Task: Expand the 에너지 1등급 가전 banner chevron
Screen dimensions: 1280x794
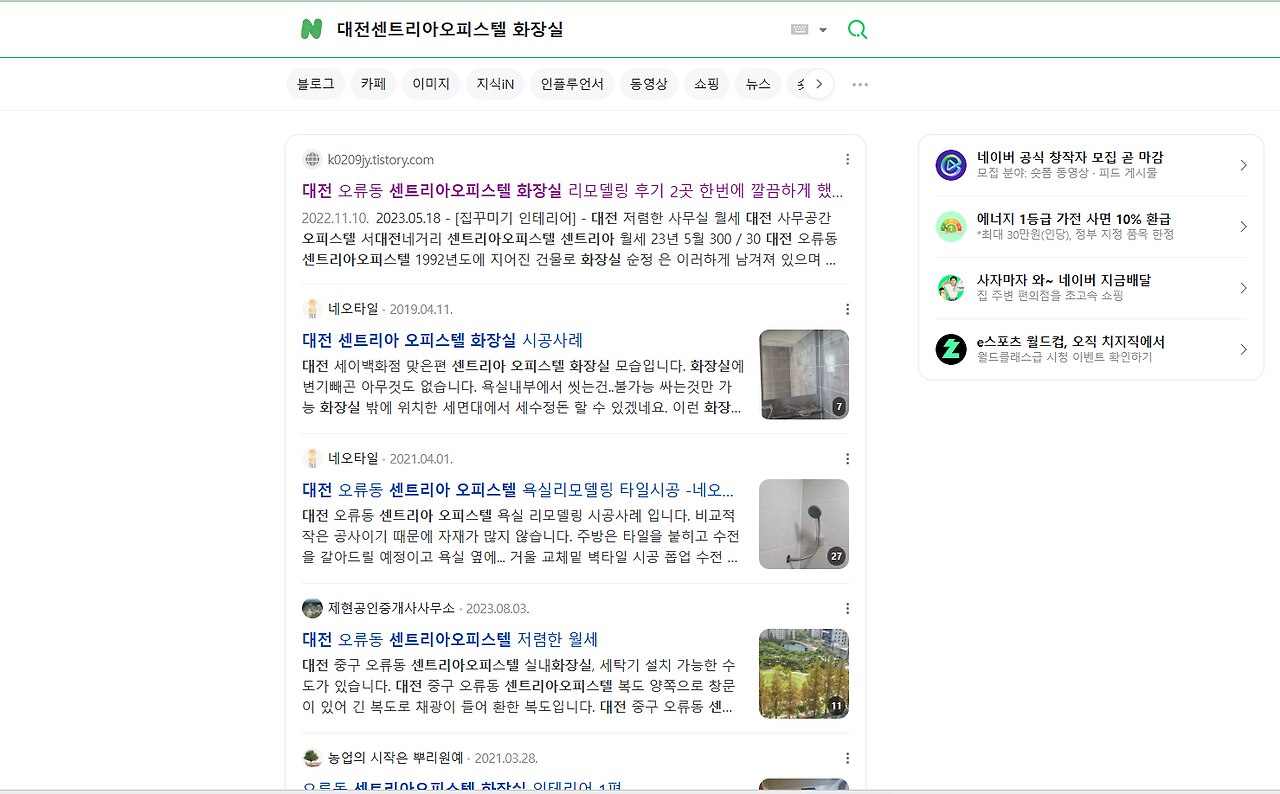Action: [1243, 227]
